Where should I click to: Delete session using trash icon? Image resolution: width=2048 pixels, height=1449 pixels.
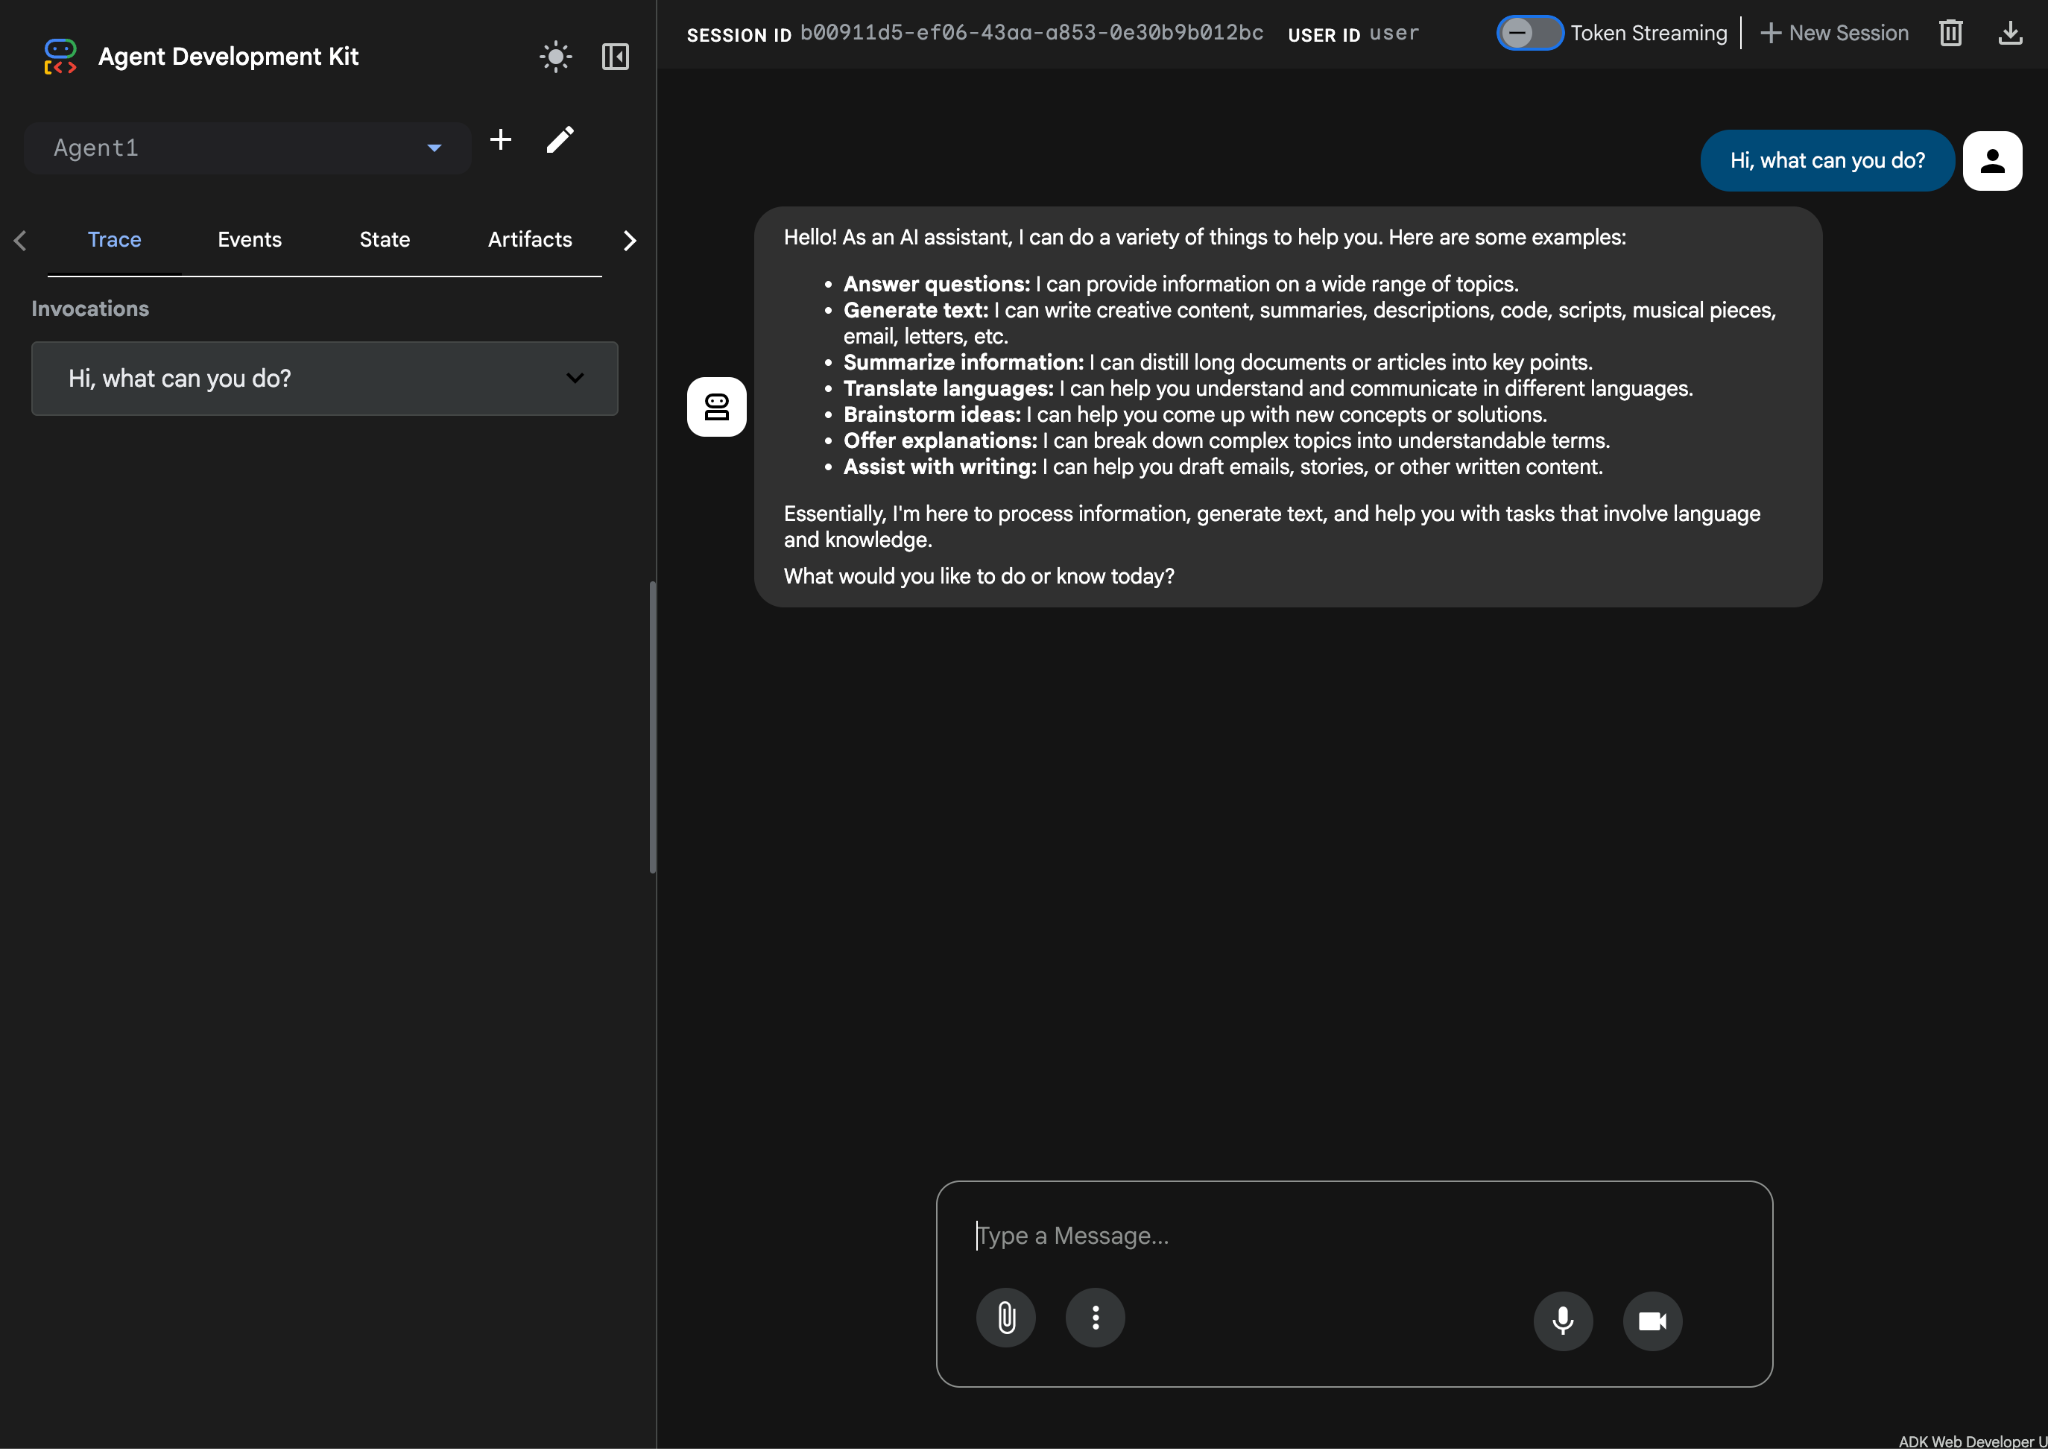[1950, 33]
